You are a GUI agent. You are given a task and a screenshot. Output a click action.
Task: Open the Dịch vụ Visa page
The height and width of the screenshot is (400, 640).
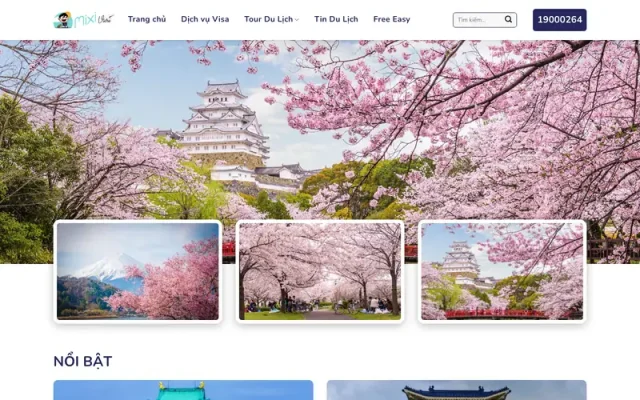[205, 19]
